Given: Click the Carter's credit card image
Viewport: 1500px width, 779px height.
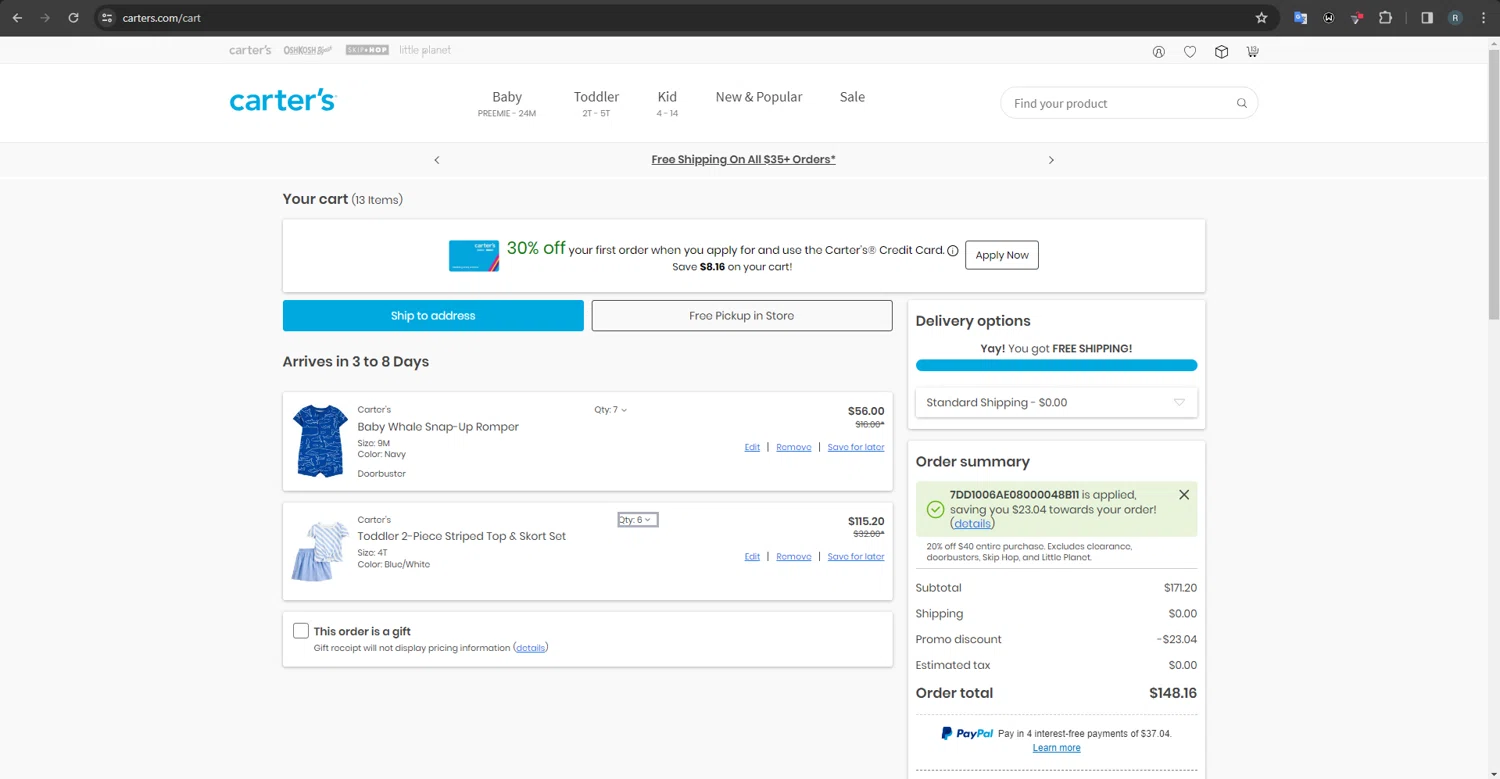Looking at the screenshot, I should point(474,256).
